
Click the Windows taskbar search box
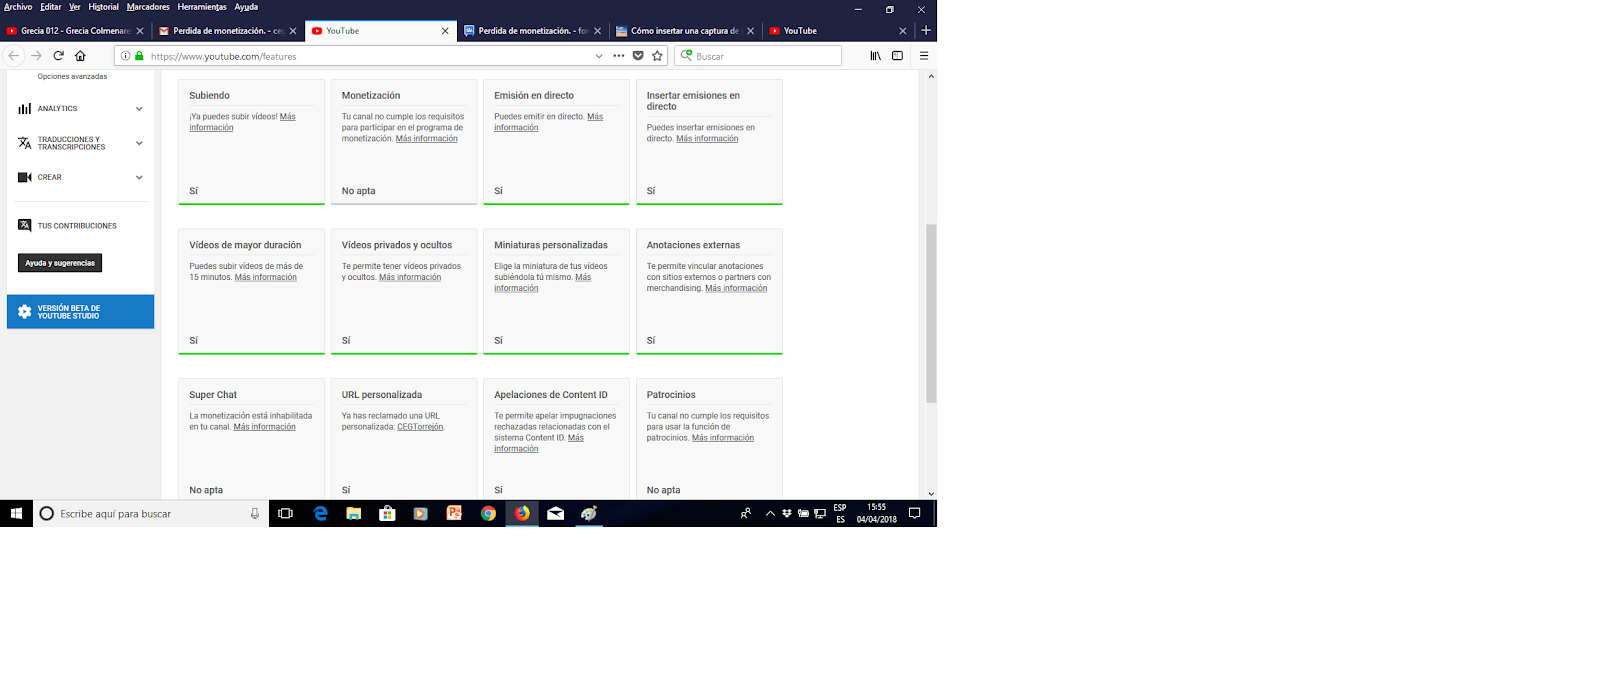point(150,513)
